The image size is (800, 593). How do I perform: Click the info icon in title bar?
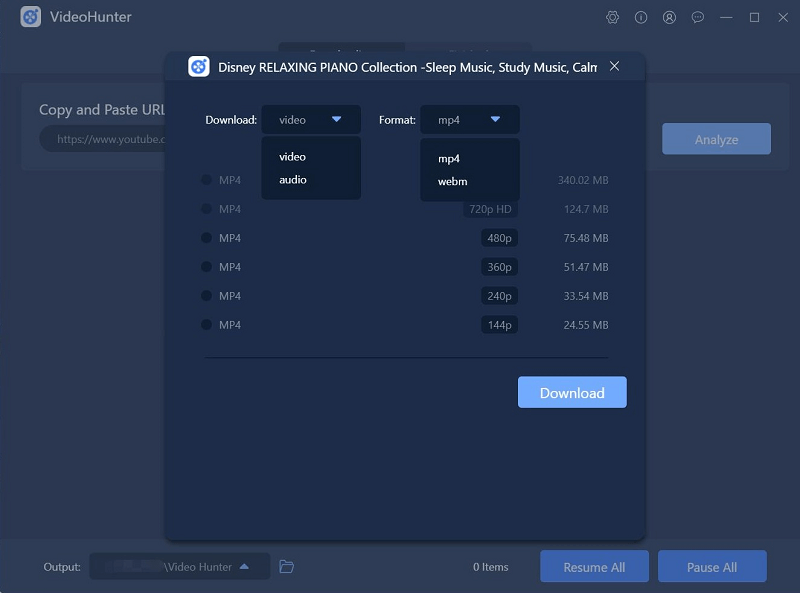click(x=641, y=17)
